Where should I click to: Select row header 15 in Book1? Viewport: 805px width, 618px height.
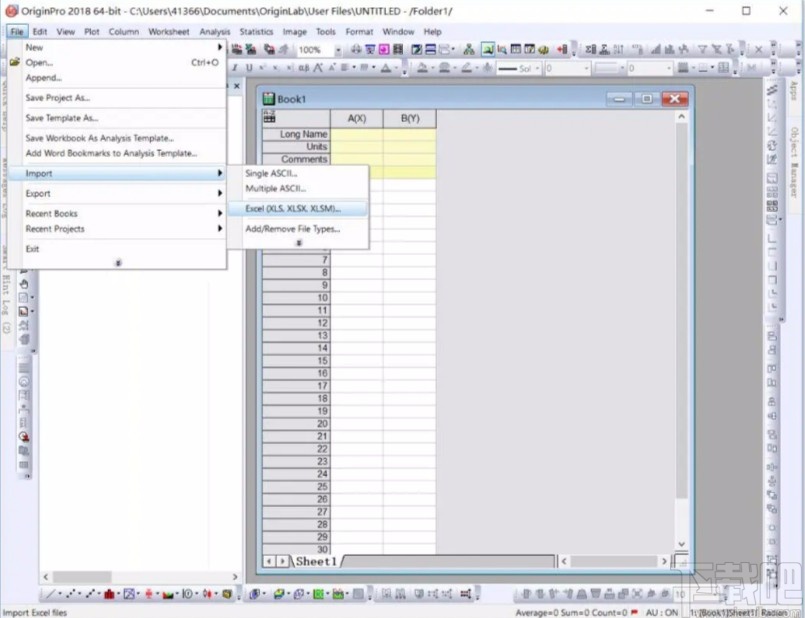tap(296, 360)
